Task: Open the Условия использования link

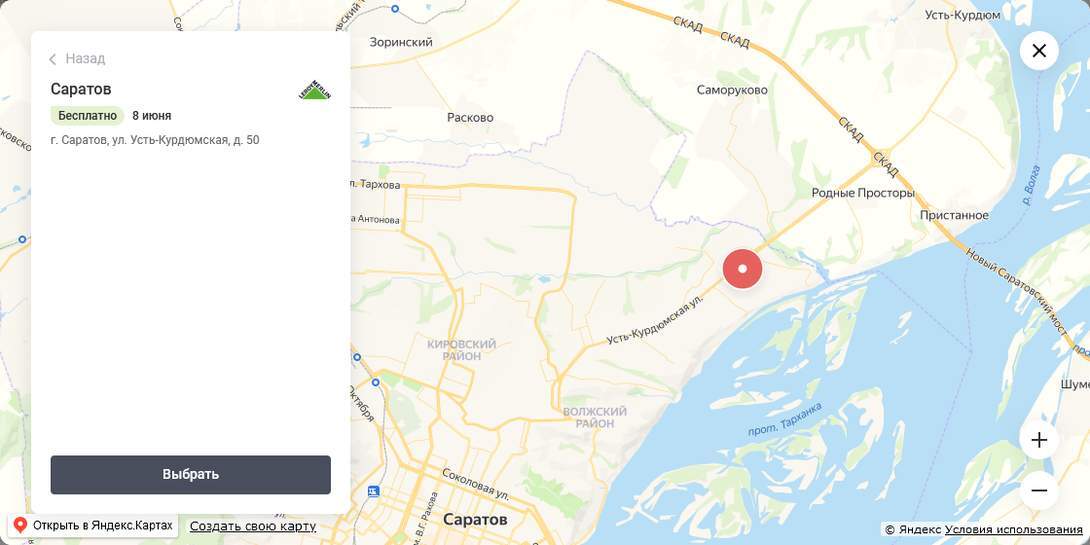Action: 1014,530
